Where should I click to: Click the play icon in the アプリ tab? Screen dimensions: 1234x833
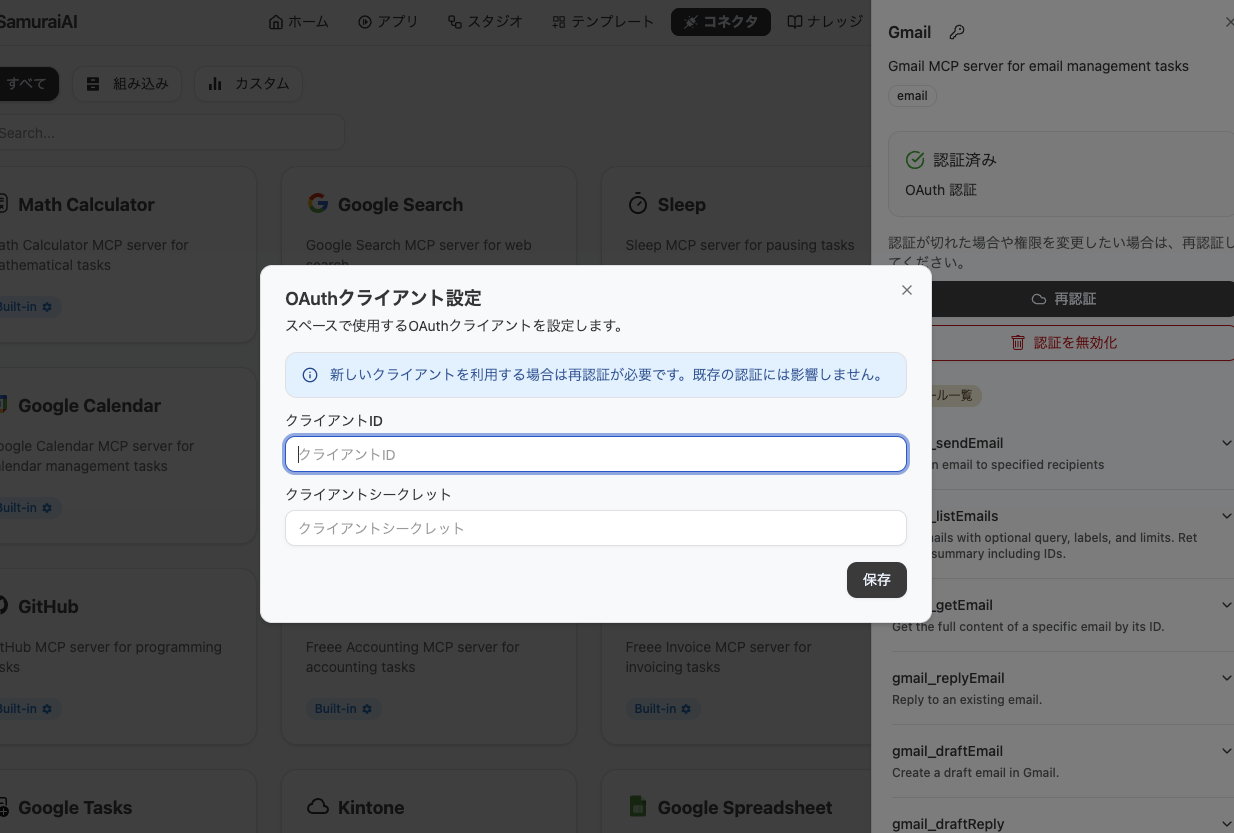(365, 22)
